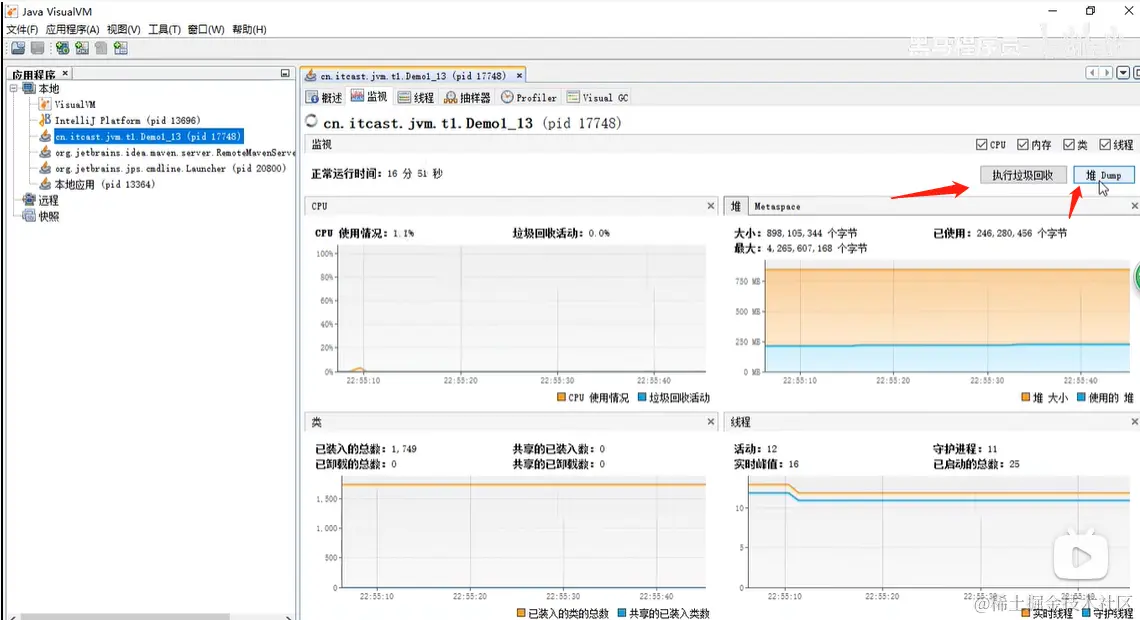The height and width of the screenshot is (620, 1140).
Task: Close the 线程 threads chart panel
Action: click(1134, 422)
